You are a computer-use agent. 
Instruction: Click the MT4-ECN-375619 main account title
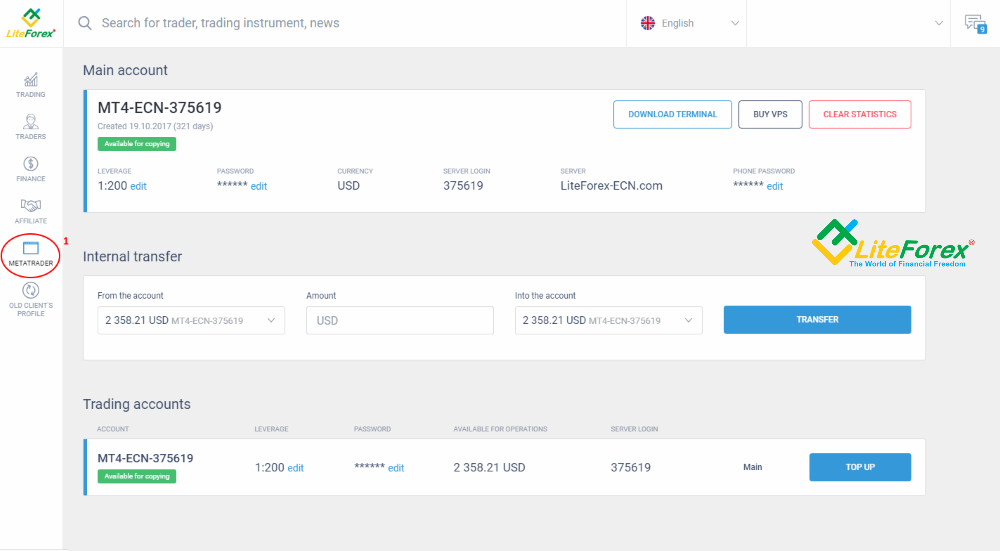click(159, 108)
